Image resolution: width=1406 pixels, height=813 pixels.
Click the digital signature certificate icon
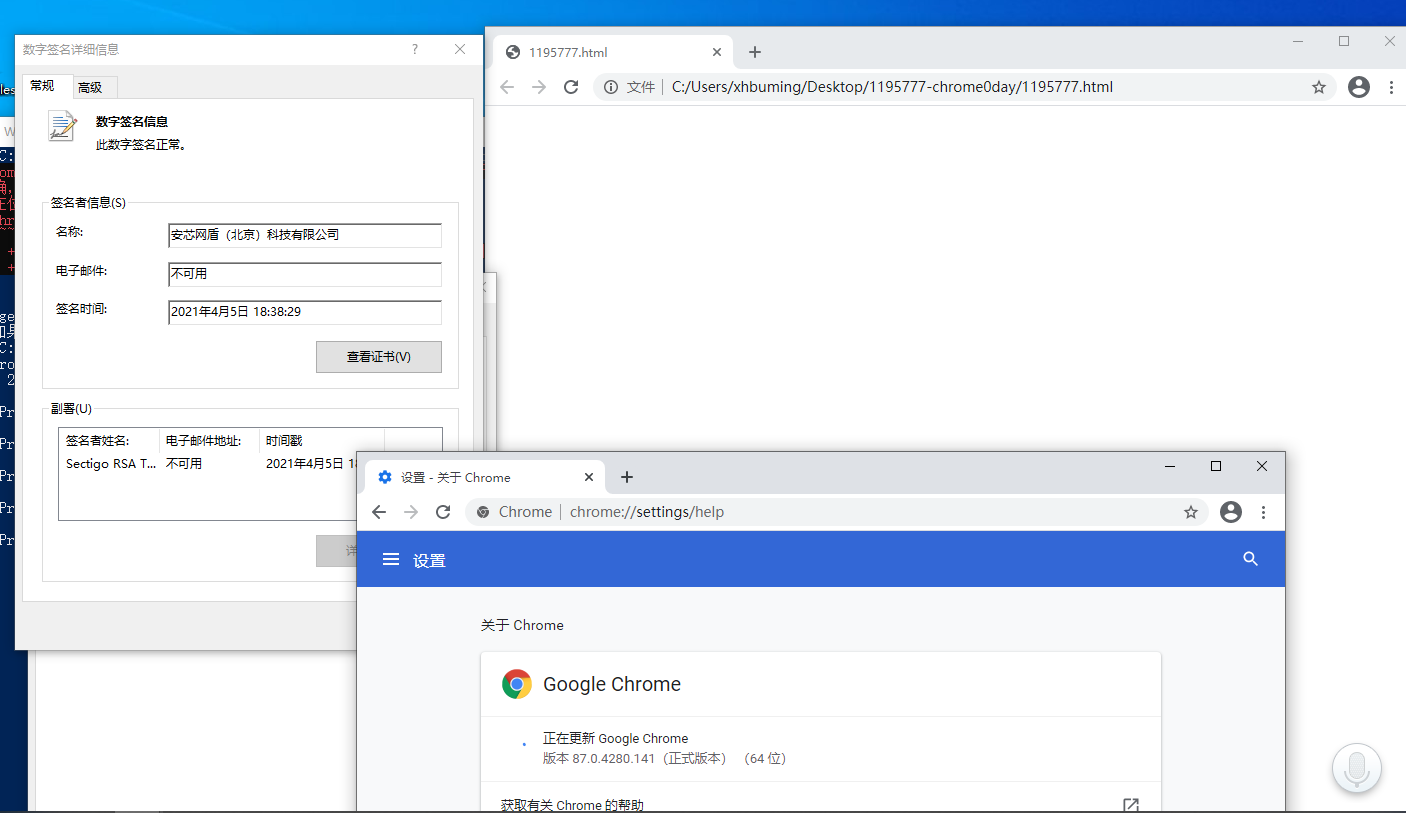coord(62,126)
